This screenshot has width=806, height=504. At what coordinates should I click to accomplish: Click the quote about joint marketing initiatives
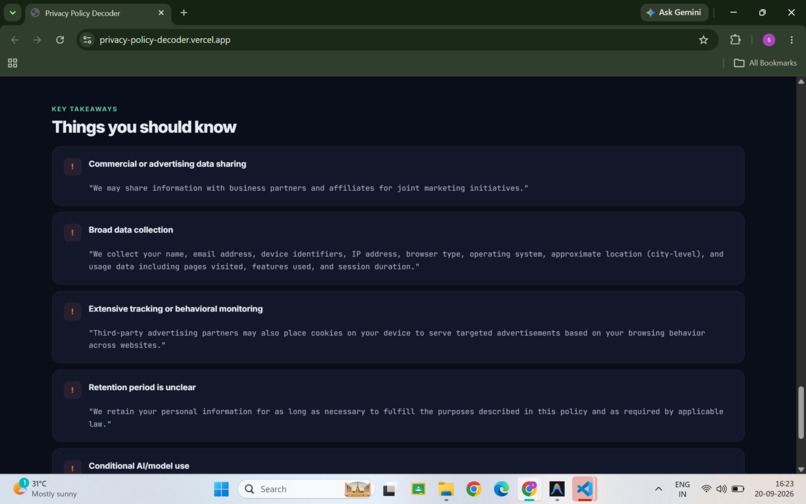coord(308,188)
